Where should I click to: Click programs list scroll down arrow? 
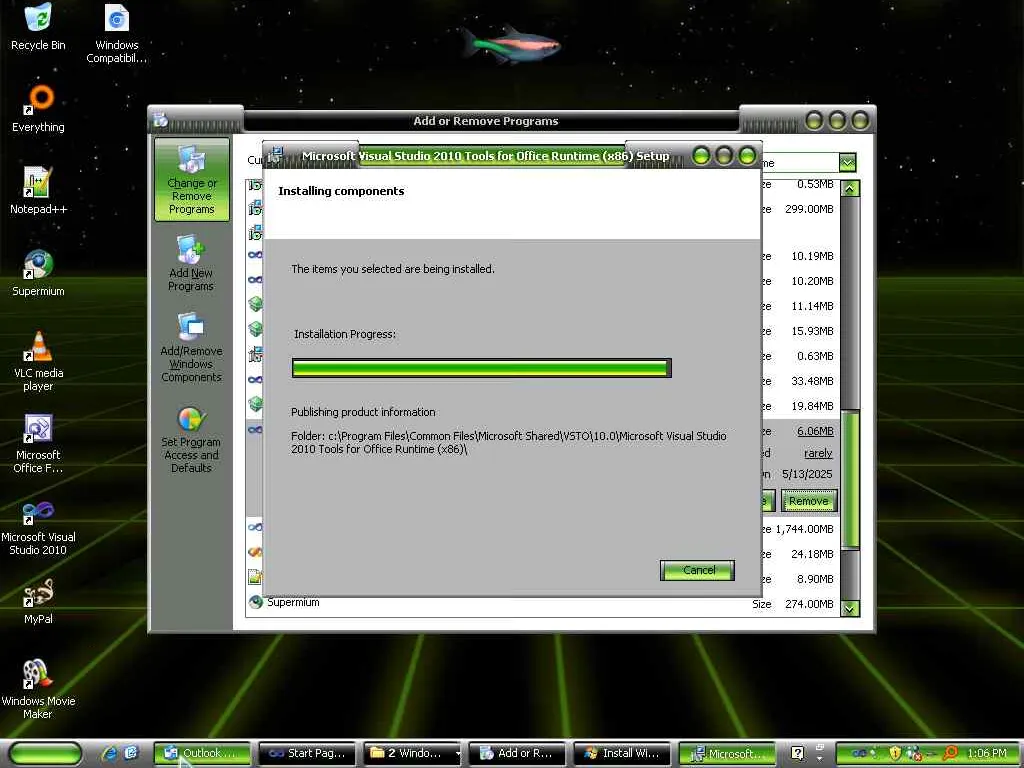(850, 609)
